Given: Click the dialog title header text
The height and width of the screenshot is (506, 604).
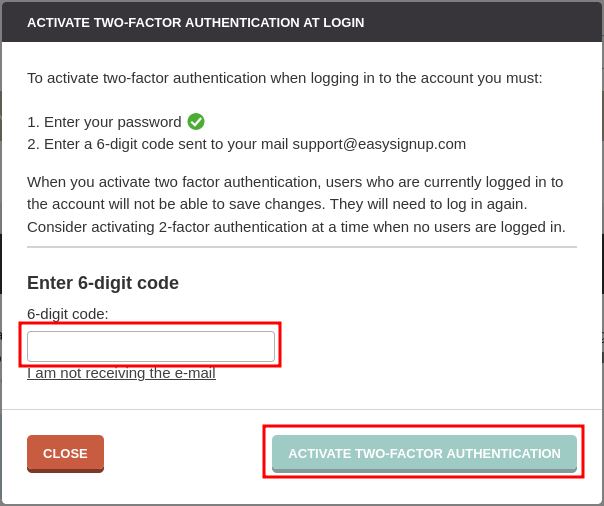Looking at the screenshot, I should point(195,22).
